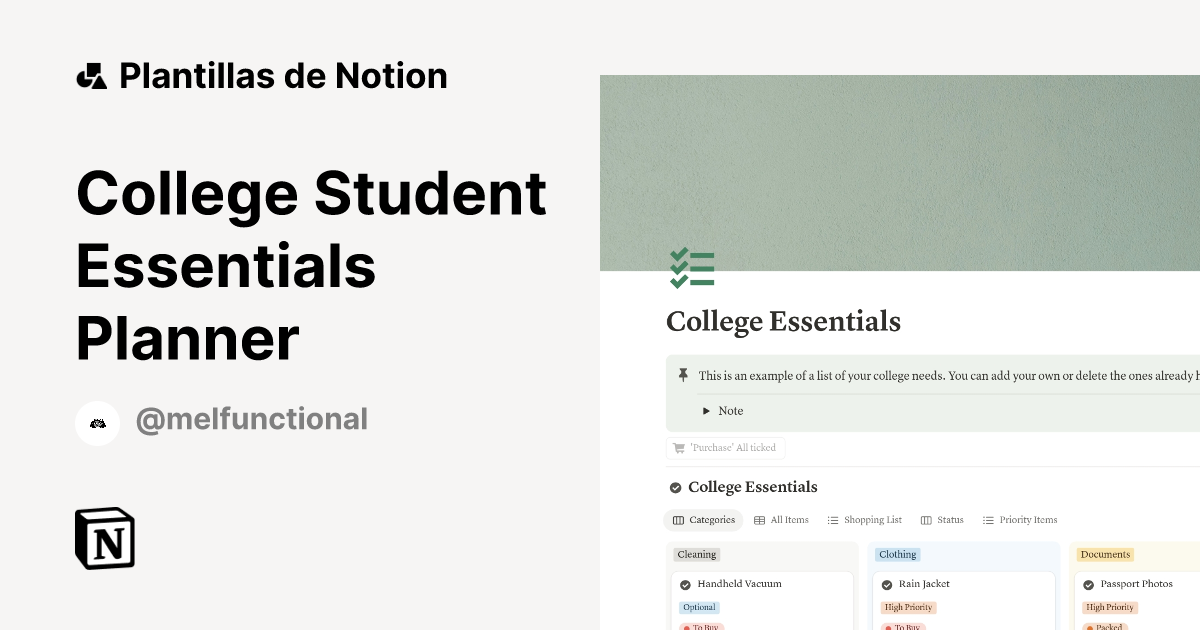Open the @melfunctional profile link

pos(251,419)
